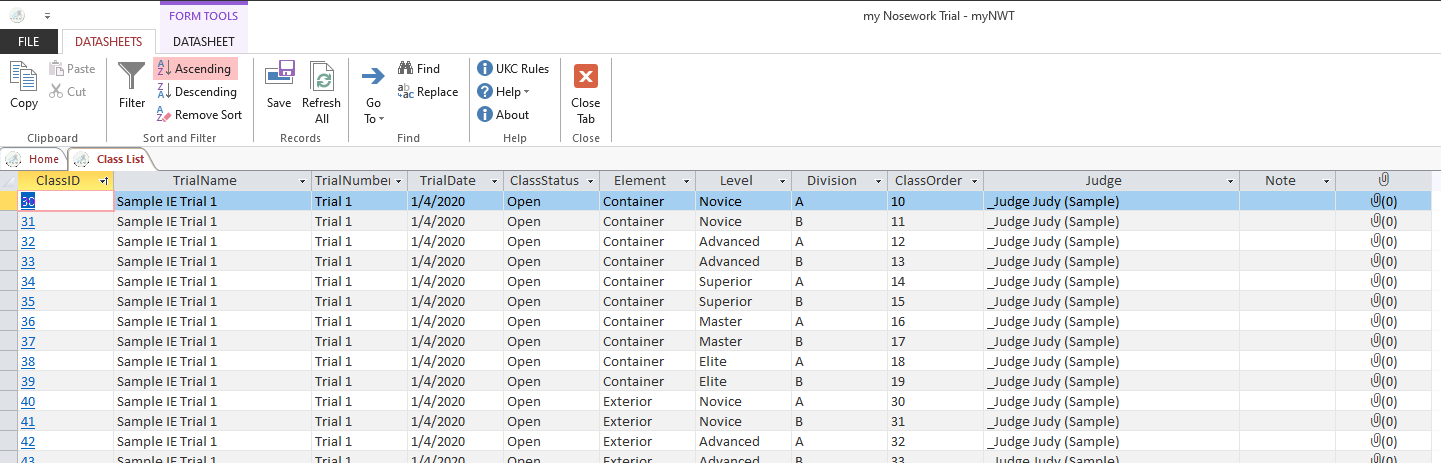Screen dimensions: 1441x463
Task: Expand the Judge column dropdown arrow
Action: 1230,181
